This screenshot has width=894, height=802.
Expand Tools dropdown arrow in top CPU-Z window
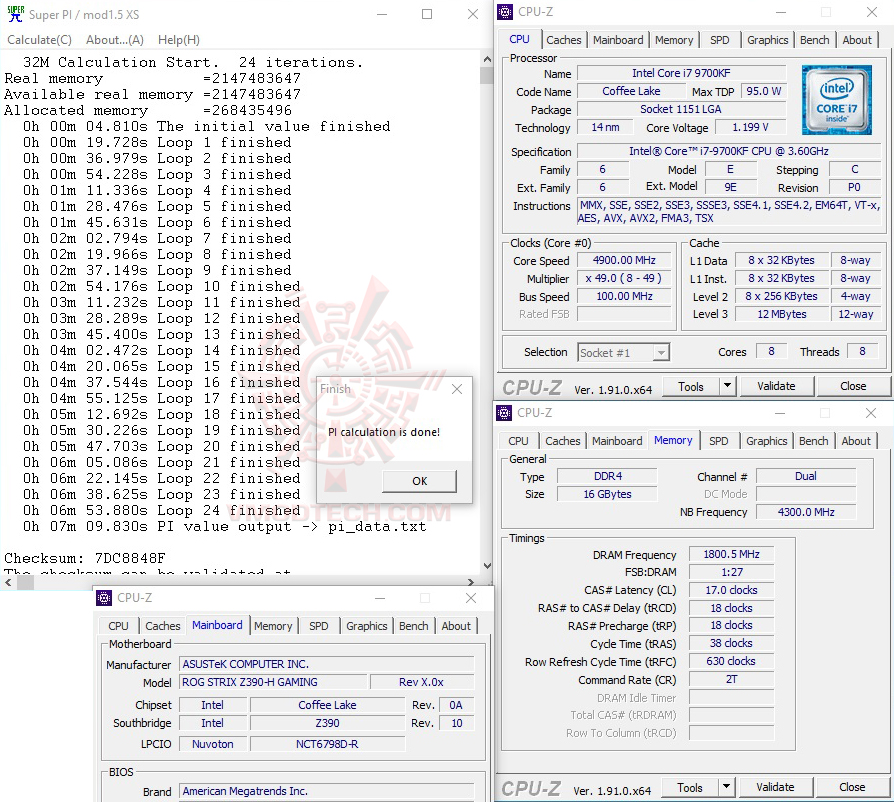[728, 386]
